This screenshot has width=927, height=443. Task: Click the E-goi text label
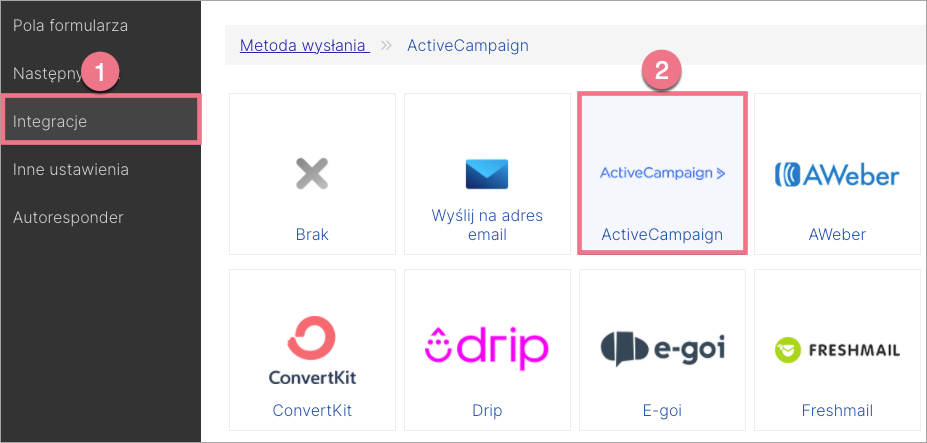pos(662,410)
